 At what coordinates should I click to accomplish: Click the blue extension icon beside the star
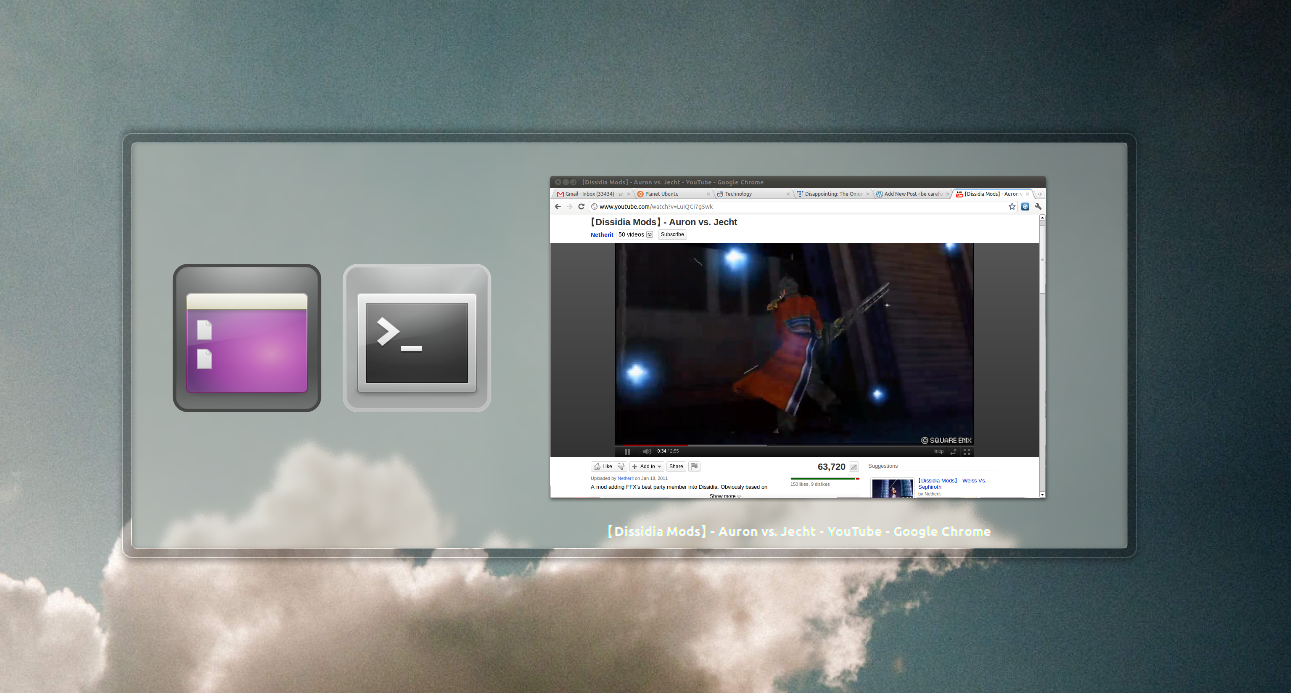pyautogui.click(x=1025, y=207)
